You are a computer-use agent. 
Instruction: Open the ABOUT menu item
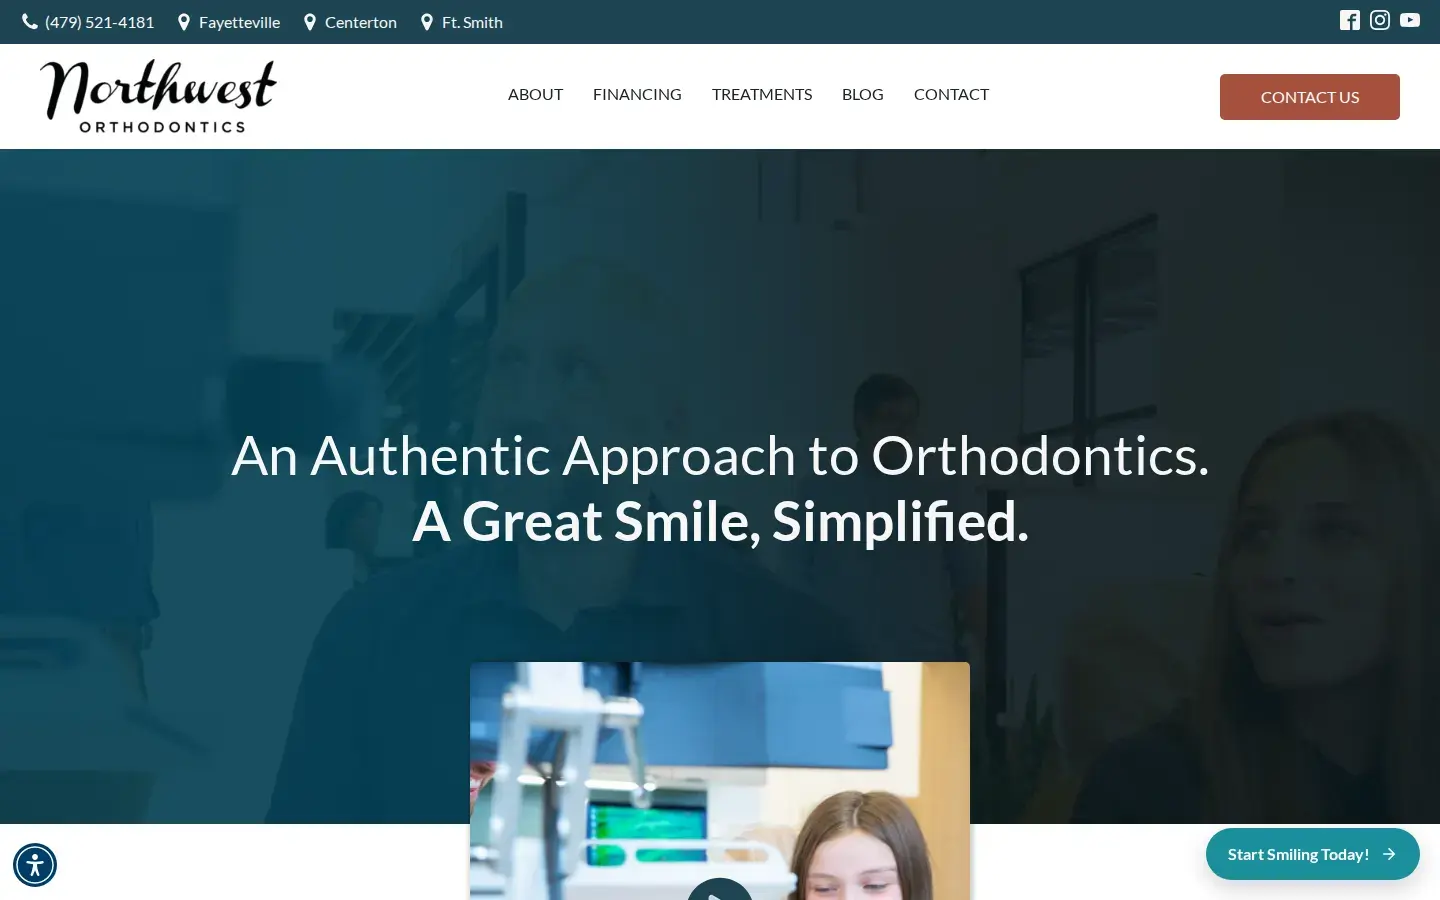[535, 94]
